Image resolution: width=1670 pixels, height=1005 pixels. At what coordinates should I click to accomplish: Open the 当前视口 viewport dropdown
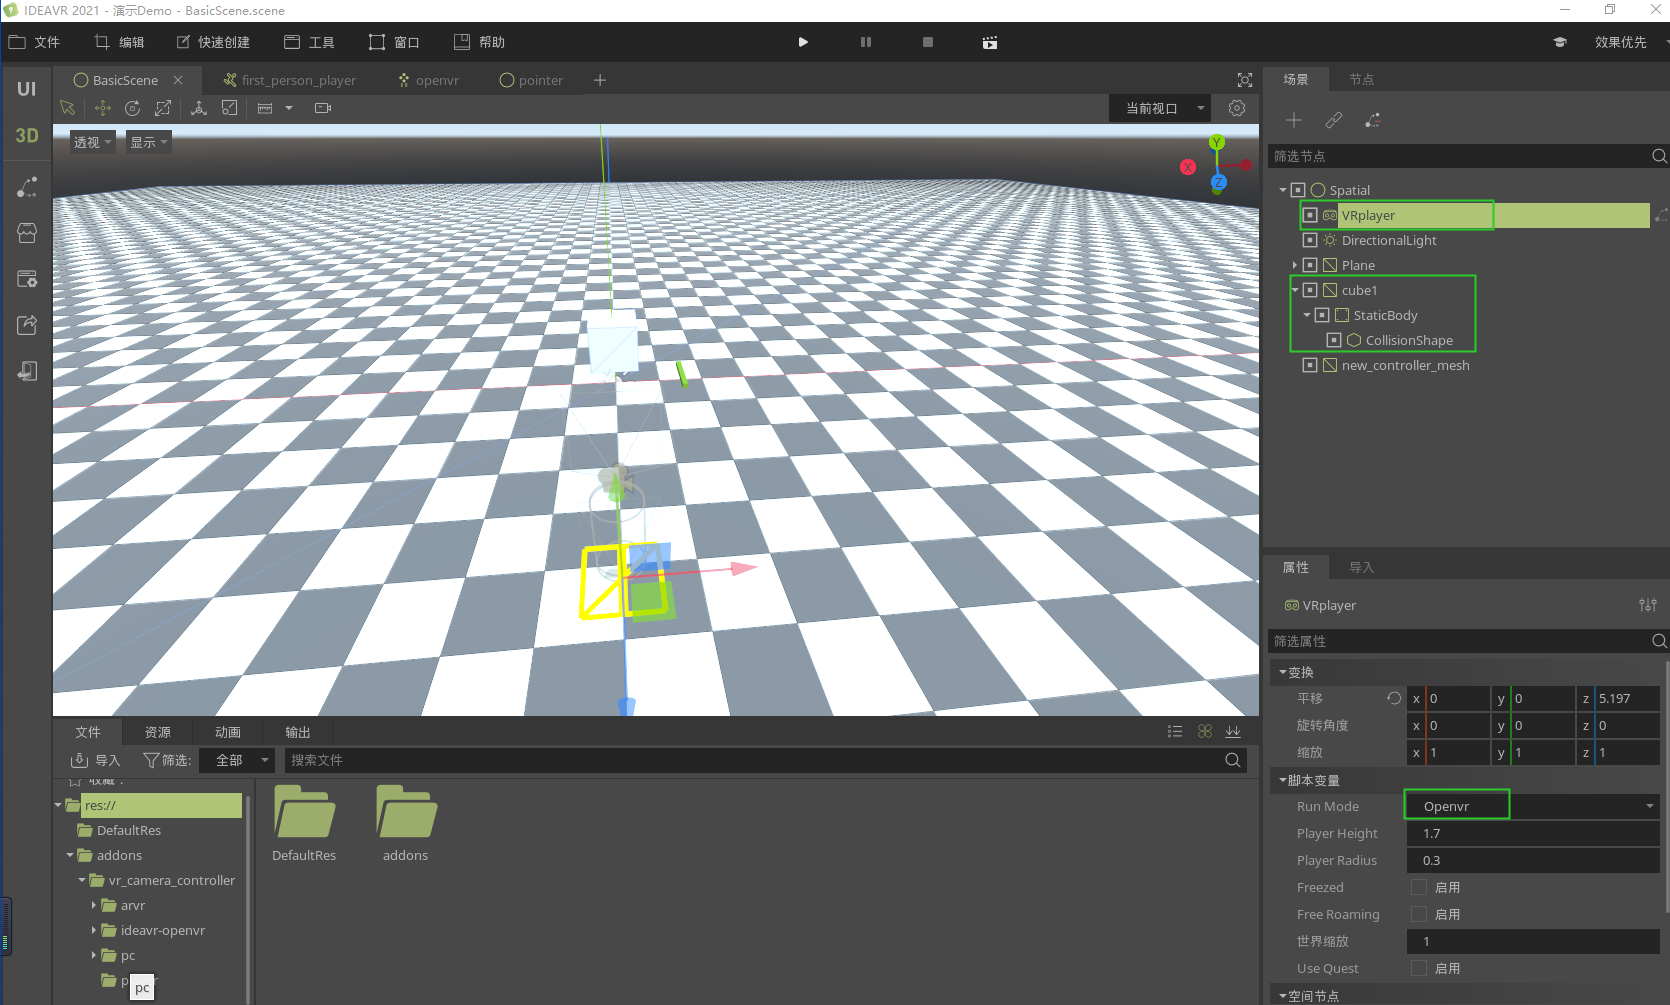coord(1160,108)
